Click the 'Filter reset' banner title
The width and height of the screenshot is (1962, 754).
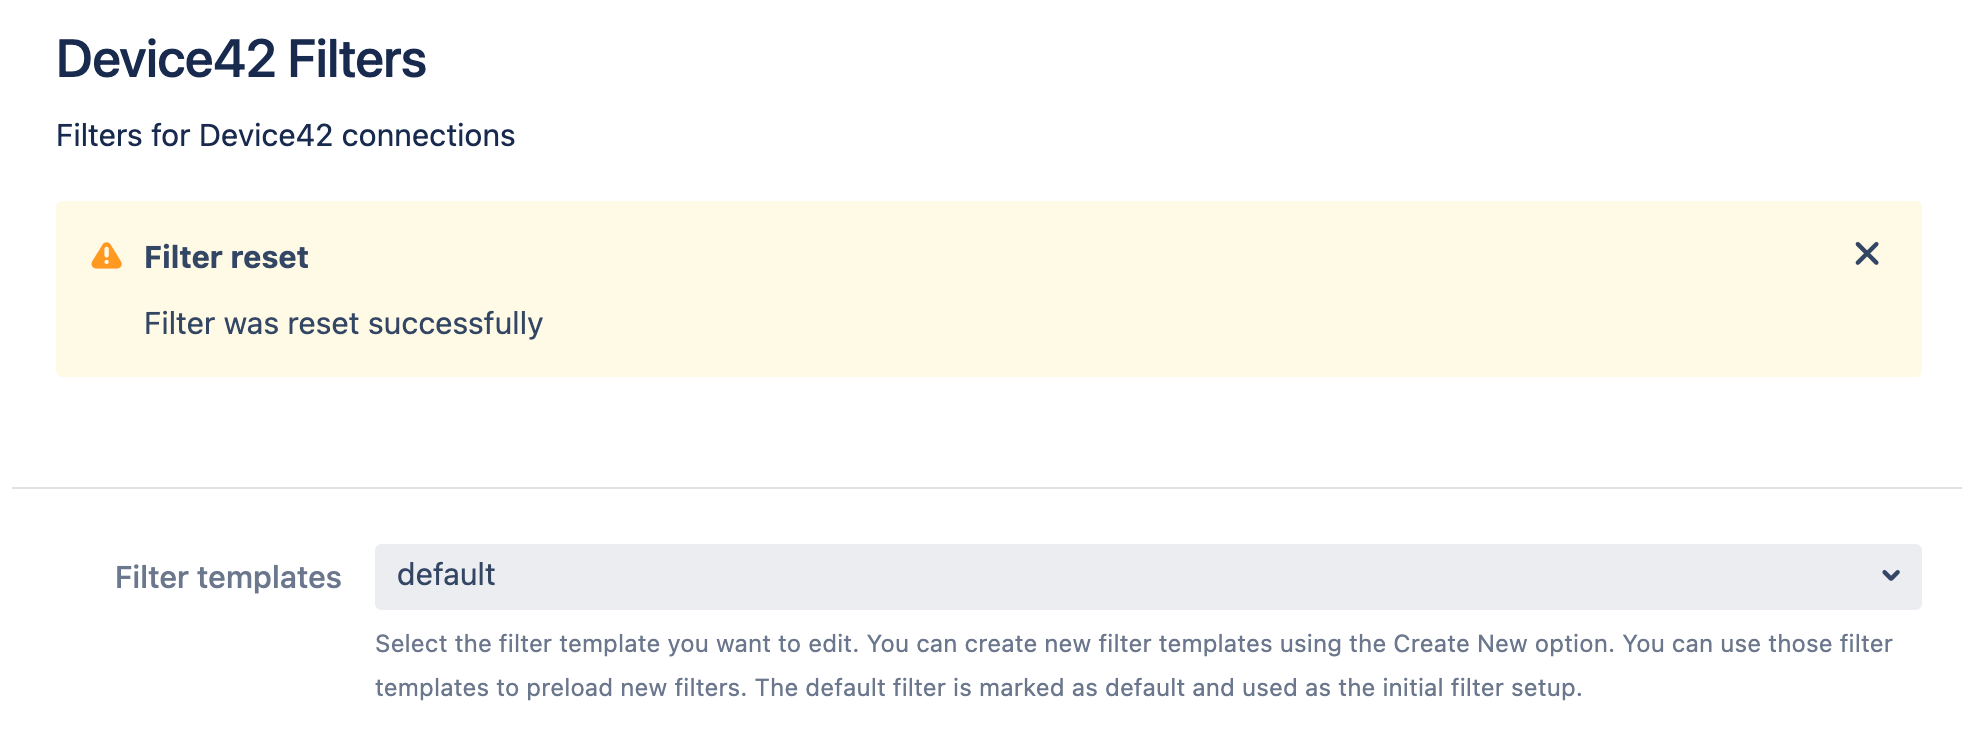(226, 257)
